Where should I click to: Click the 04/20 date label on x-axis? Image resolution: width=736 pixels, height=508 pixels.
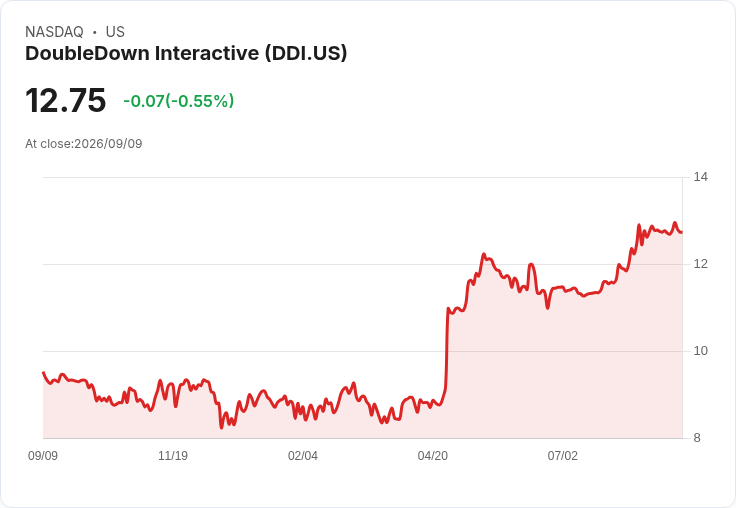433,455
